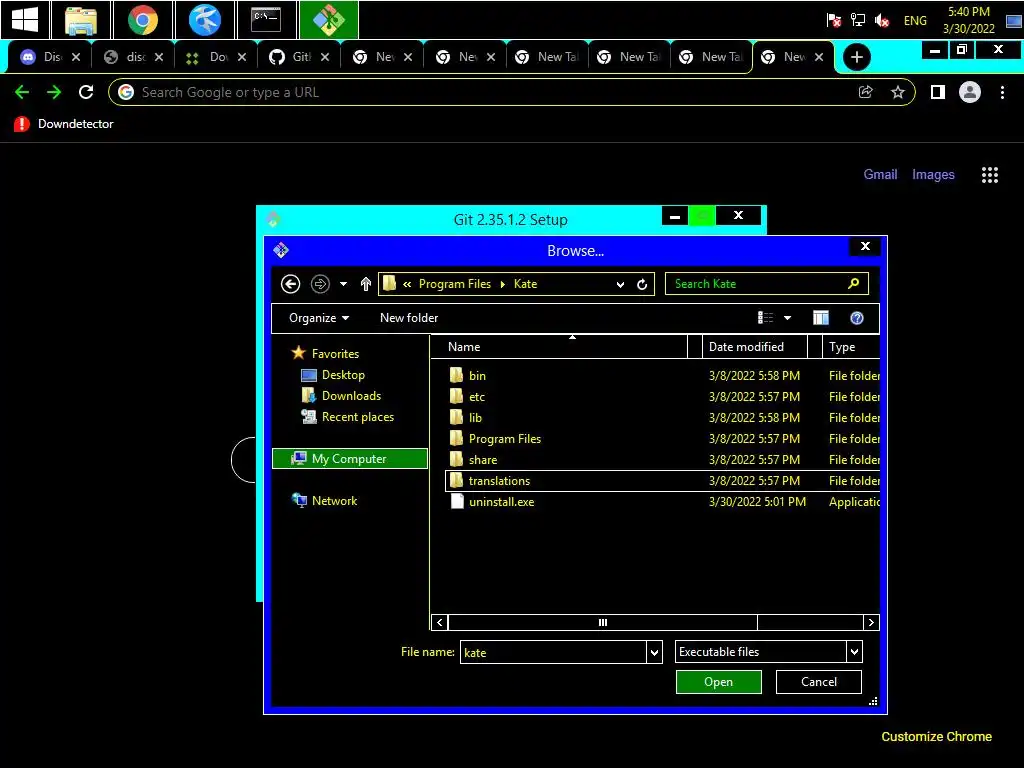Open the Google apps grid
1024x768 pixels.
tap(990, 174)
